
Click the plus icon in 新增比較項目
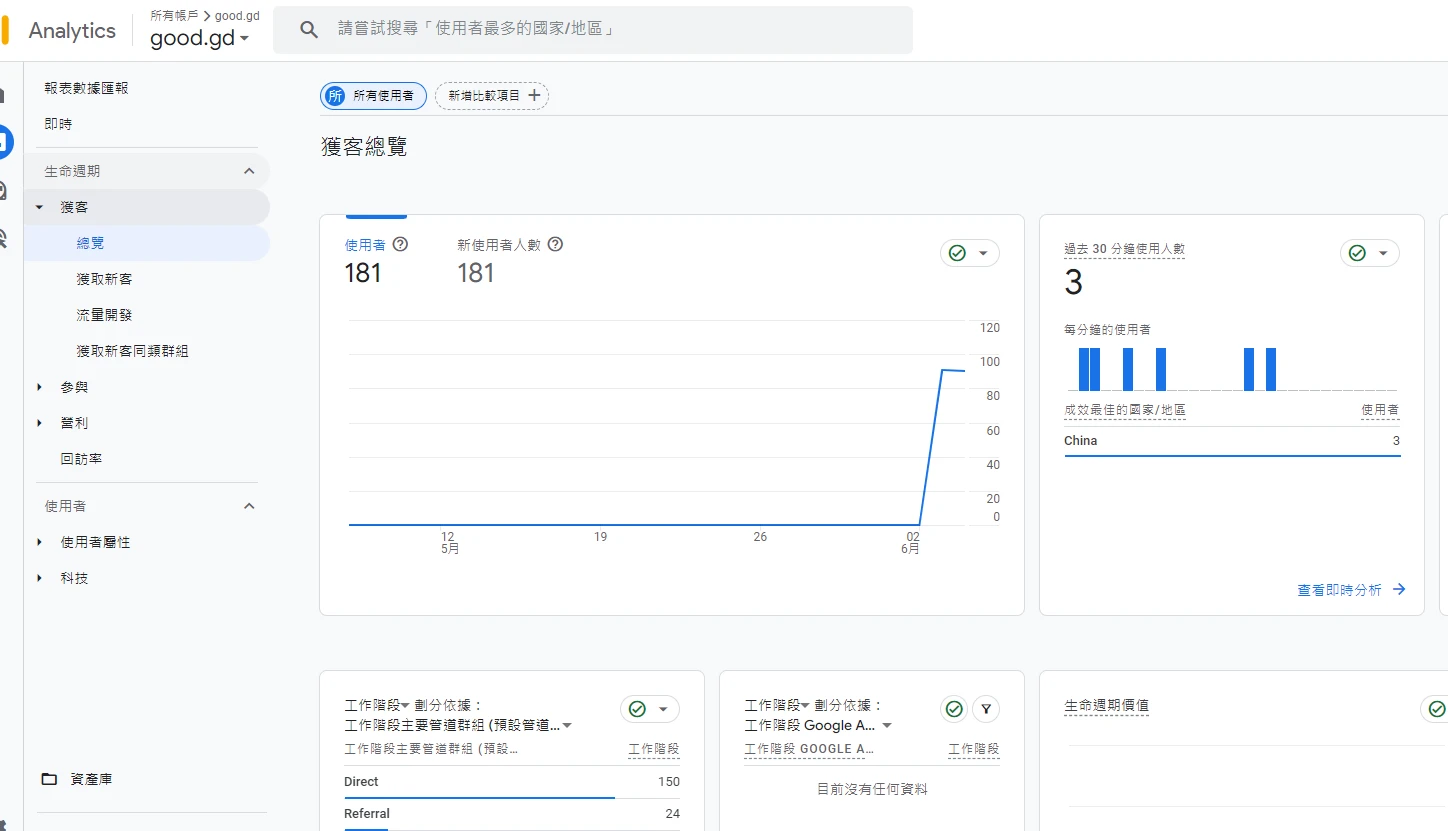534,96
